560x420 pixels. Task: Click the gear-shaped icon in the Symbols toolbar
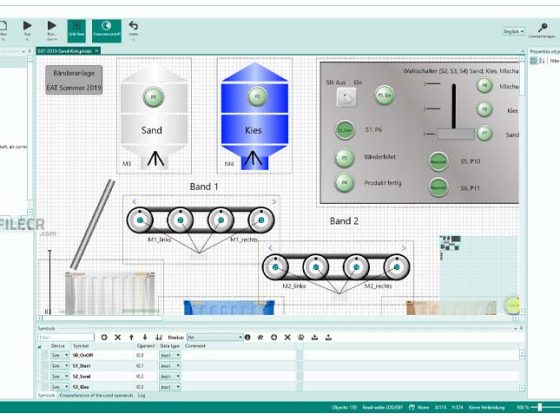301,337
